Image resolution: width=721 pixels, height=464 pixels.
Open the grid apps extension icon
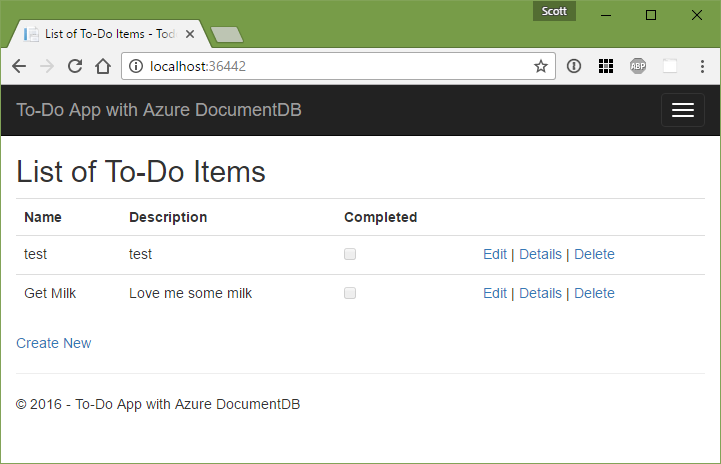pyautogui.click(x=606, y=66)
